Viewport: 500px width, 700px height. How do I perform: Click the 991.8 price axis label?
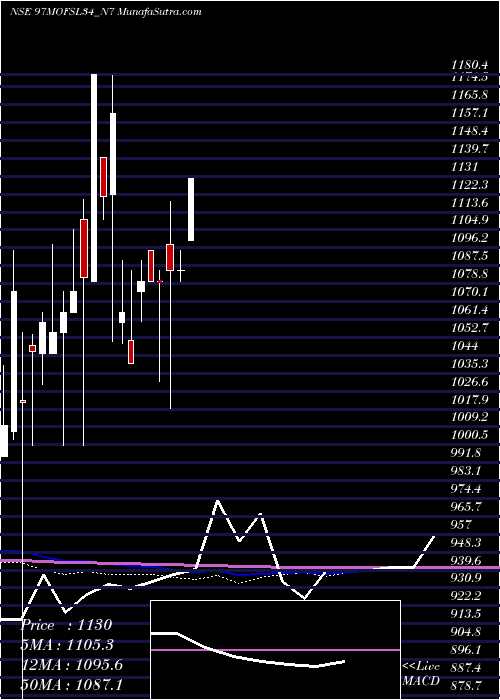tap(467, 453)
